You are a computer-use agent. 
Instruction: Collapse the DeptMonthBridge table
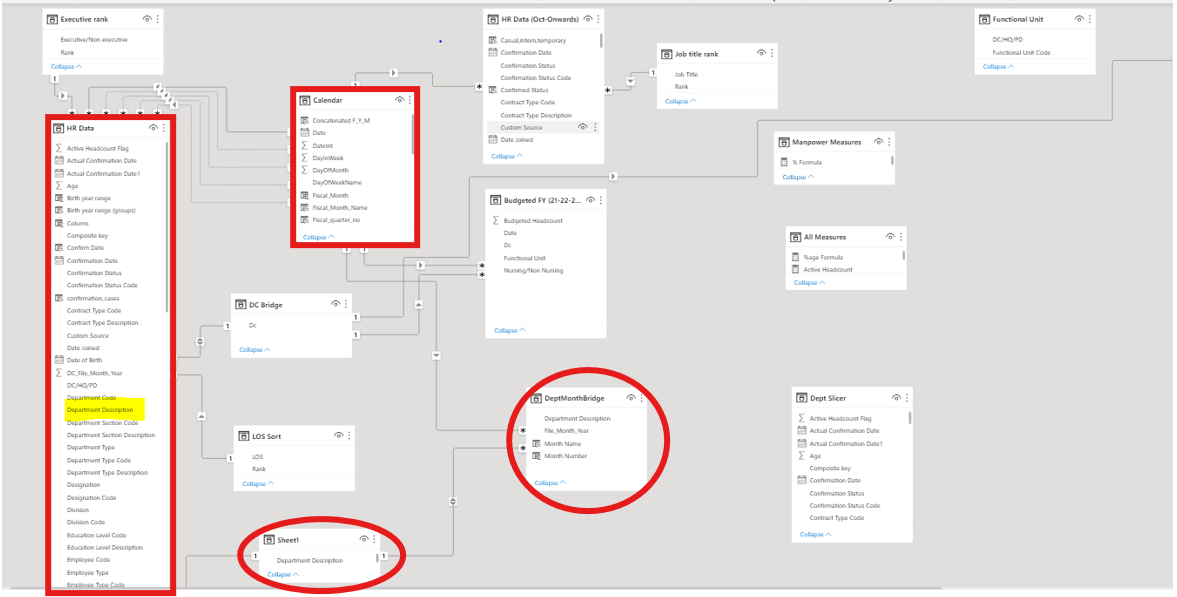(550, 484)
